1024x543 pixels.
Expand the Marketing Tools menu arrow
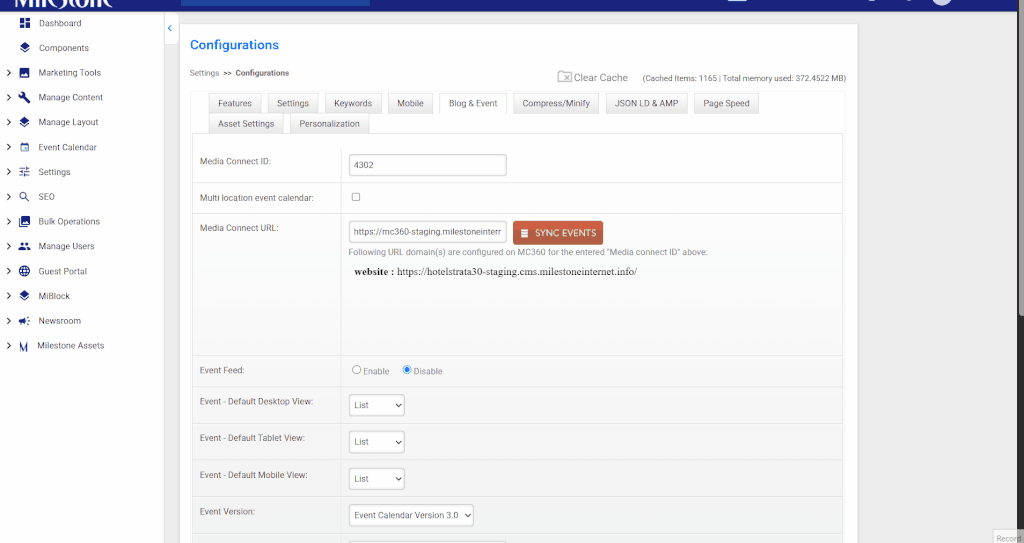tap(8, 73)
